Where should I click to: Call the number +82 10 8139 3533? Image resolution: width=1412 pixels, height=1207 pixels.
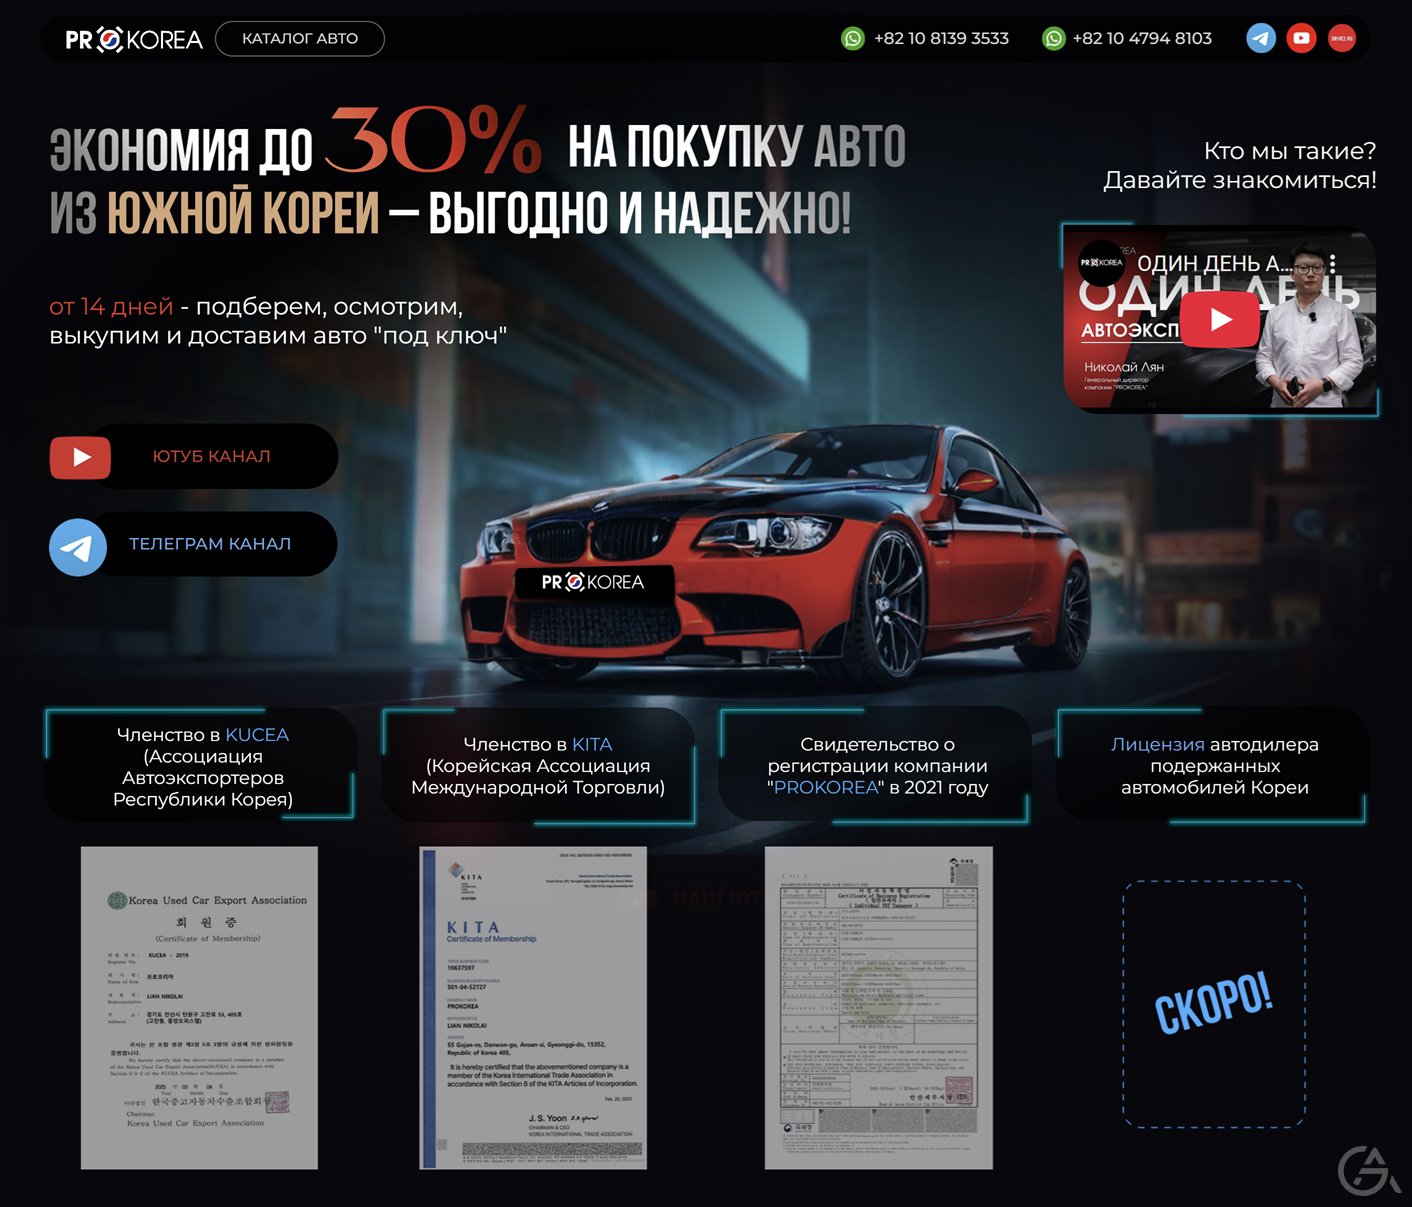click(941, 39)
